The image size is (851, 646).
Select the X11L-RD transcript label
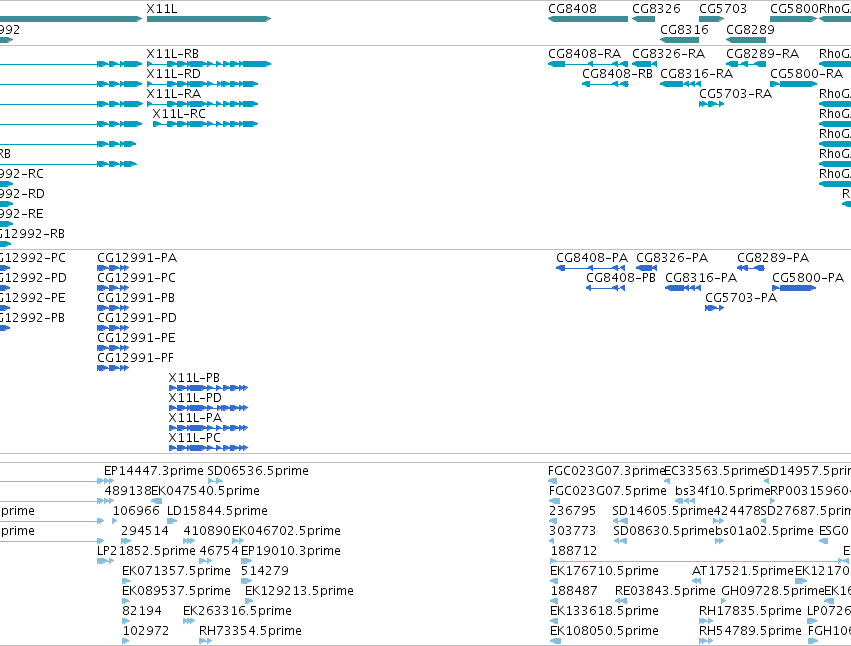click(x=174, y=74)
